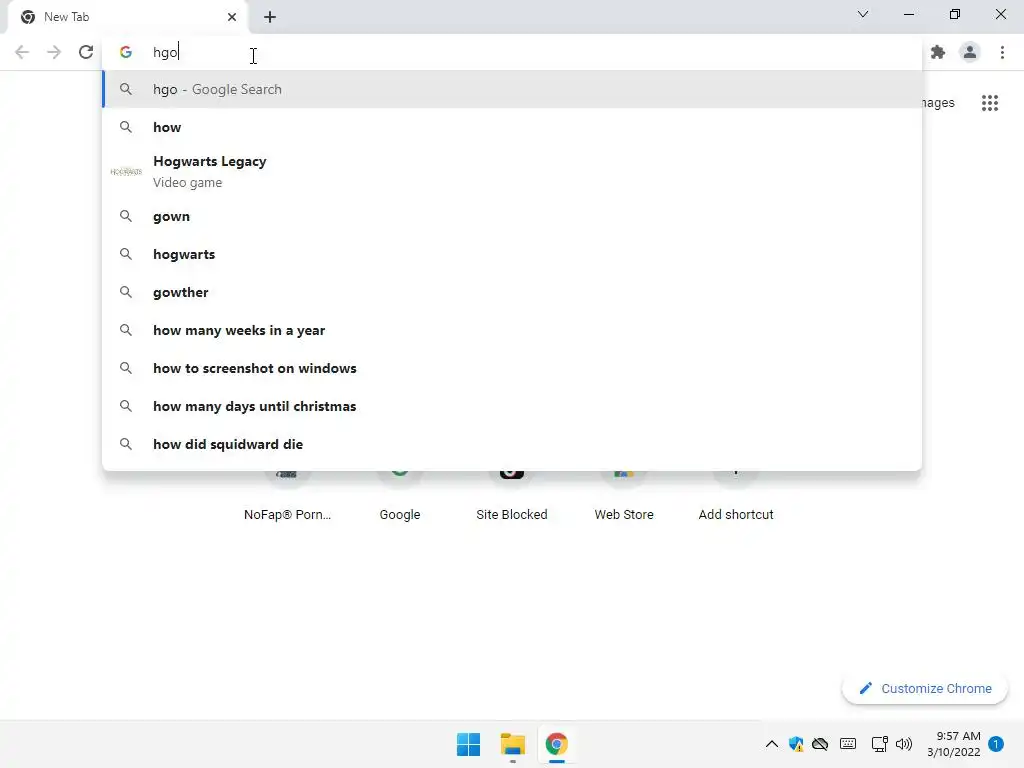1024x768 pixels.
Task: Open the Windows Start menu
Action: click(468, 744)
